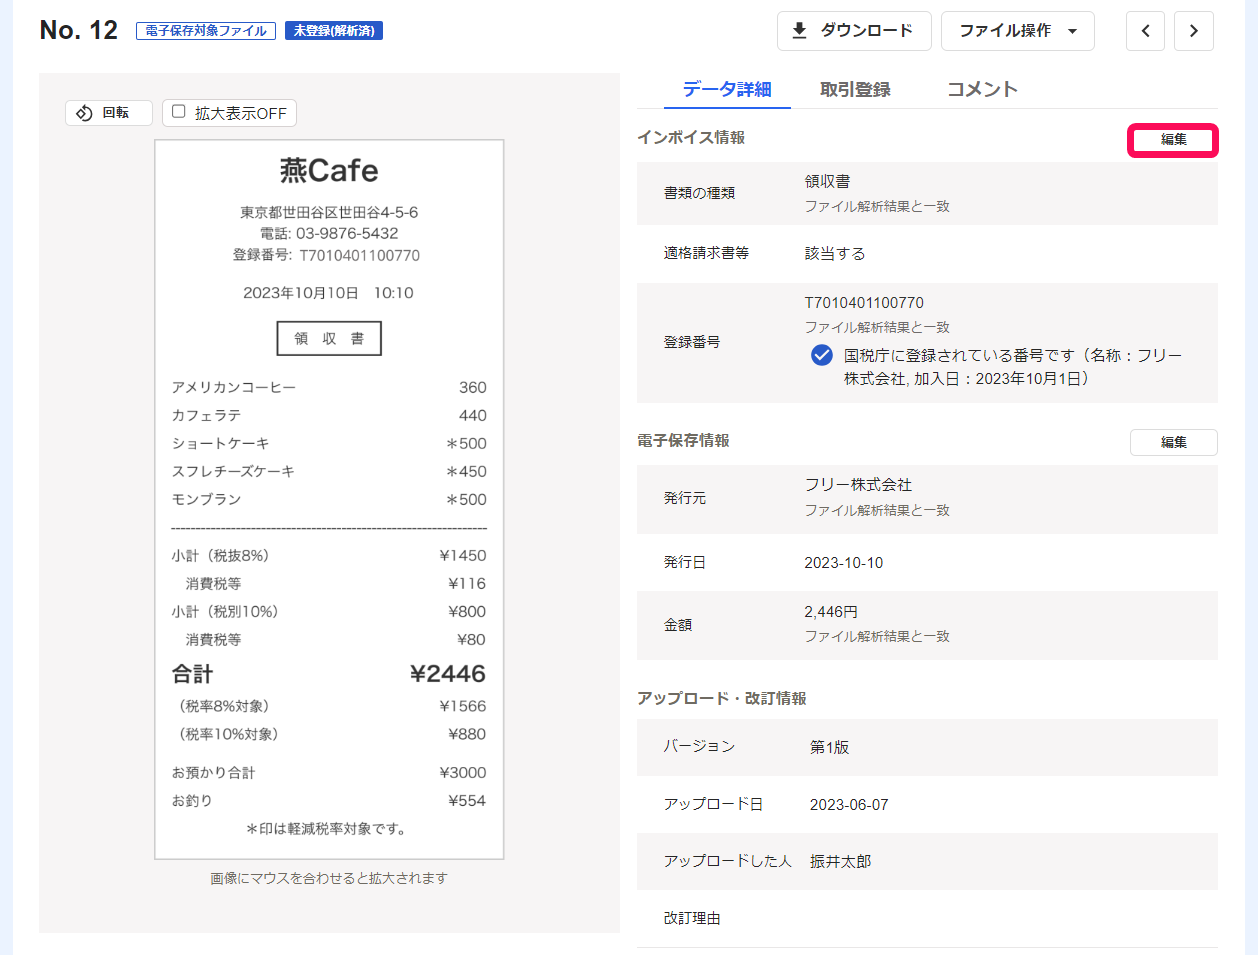Viewport: 1258px width, 955px height.
Task: Click the 電子保存対象ファイル tag
Action: pos(206,31)
